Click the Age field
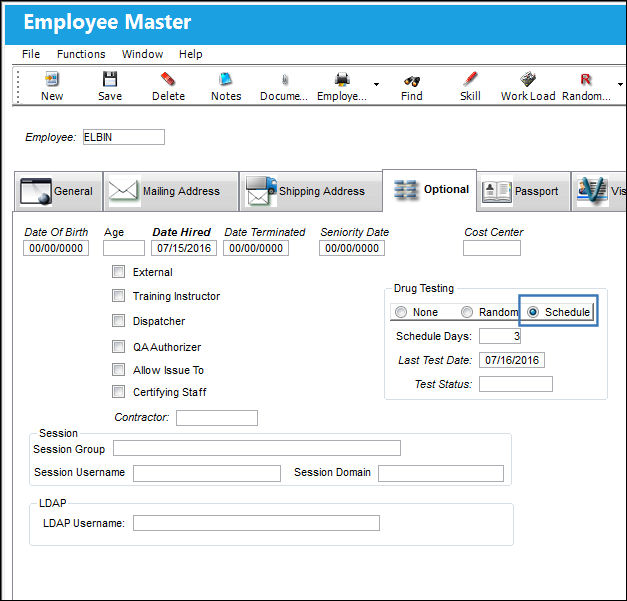The image size is (627, 601). point(124,248)
